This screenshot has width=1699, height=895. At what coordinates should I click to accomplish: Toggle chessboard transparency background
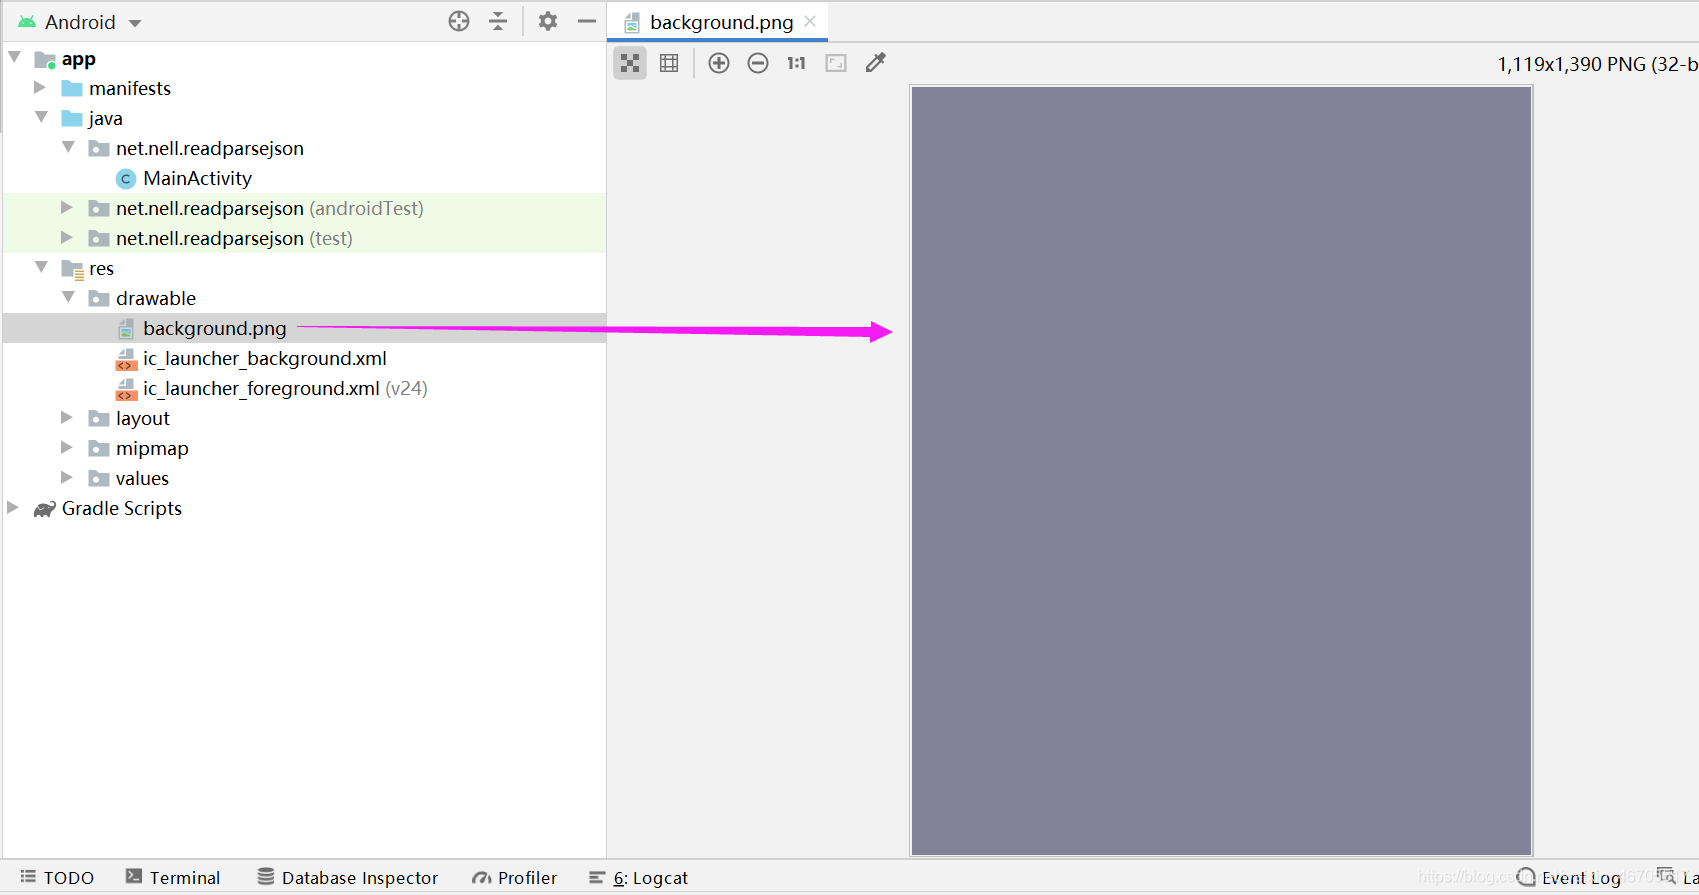click(630, 63)
